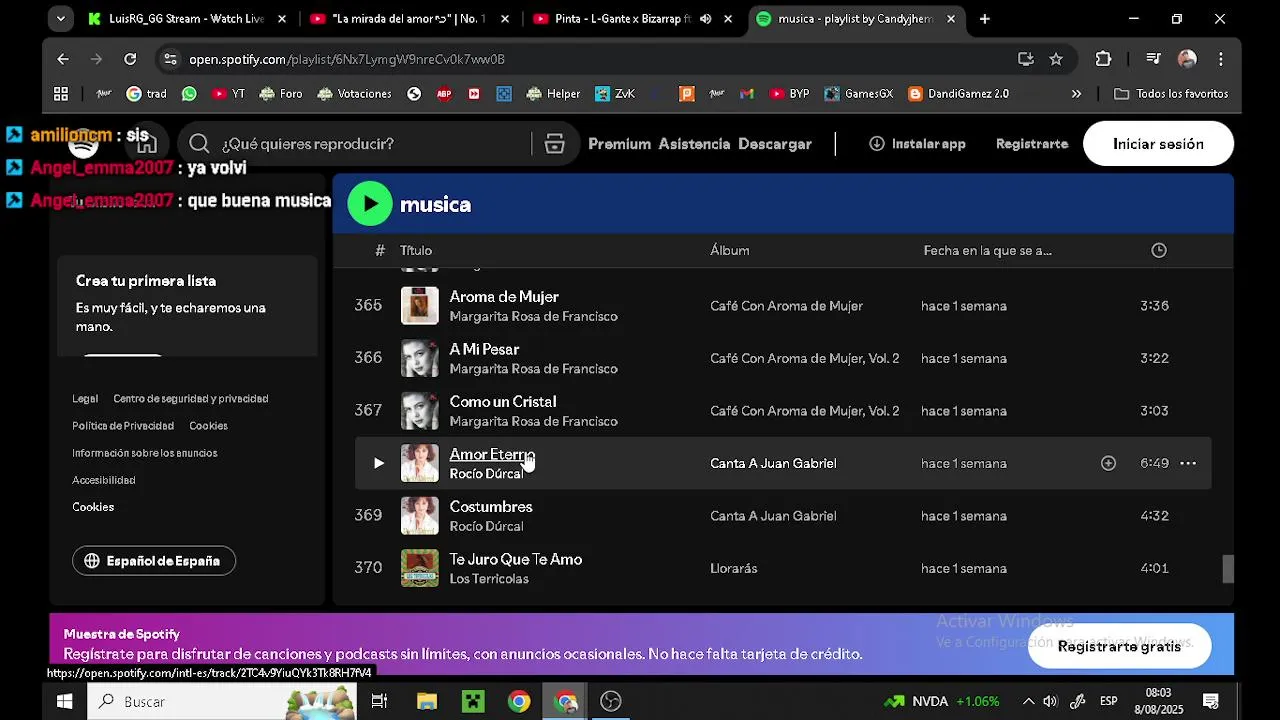Select the song Aroma de Mujer
1280x720 pixels.
coord(504,297)
